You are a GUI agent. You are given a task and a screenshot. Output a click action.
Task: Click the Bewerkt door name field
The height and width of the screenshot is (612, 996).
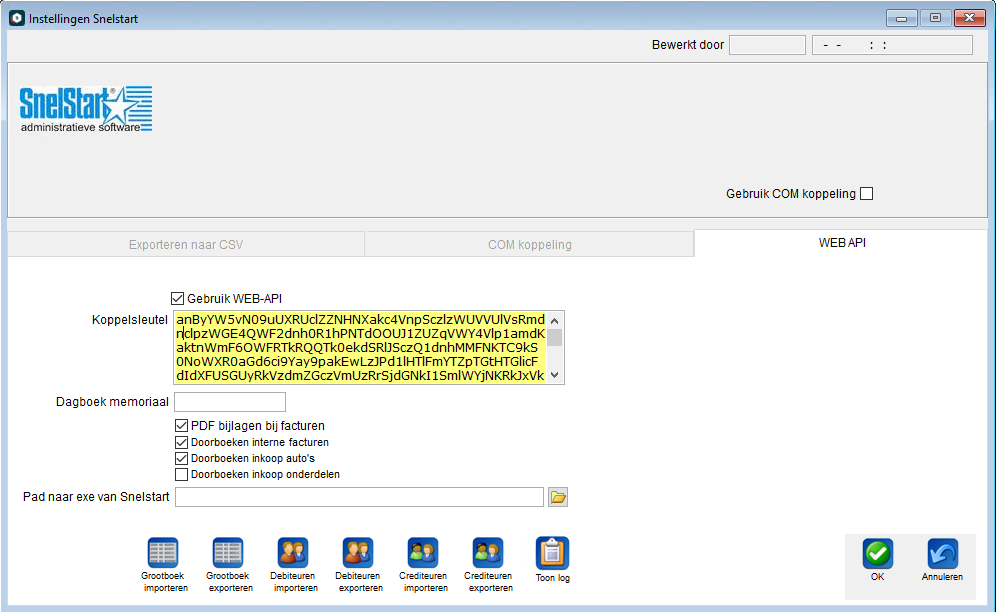point(767,45)
